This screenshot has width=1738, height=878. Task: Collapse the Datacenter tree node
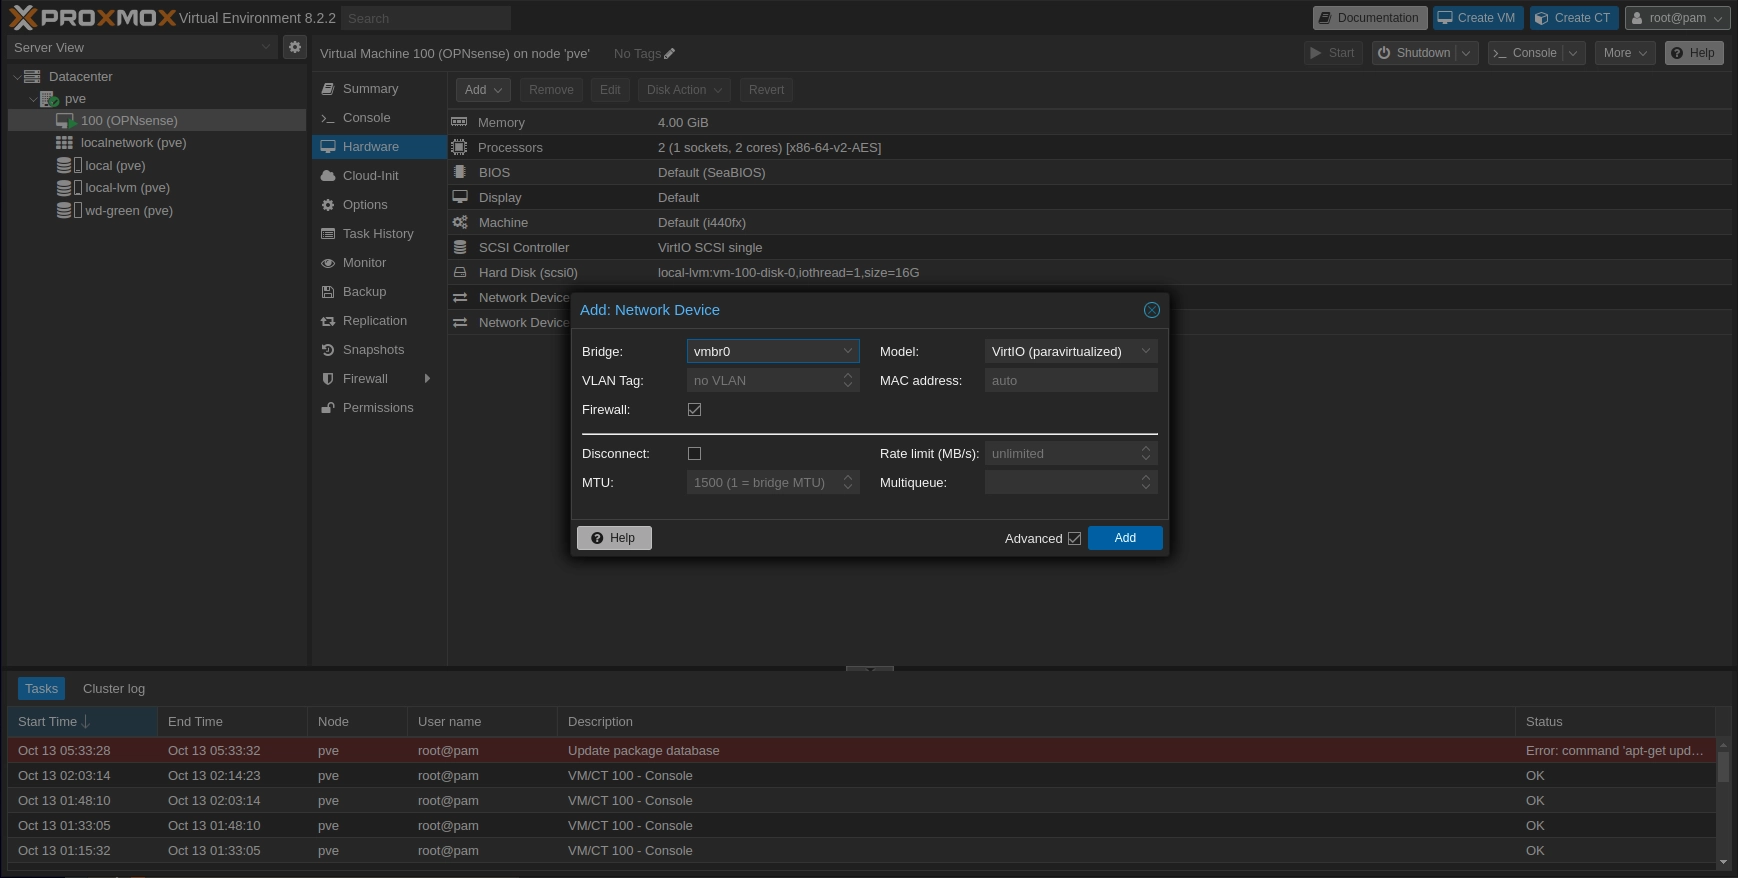click(x=17, y=76)
